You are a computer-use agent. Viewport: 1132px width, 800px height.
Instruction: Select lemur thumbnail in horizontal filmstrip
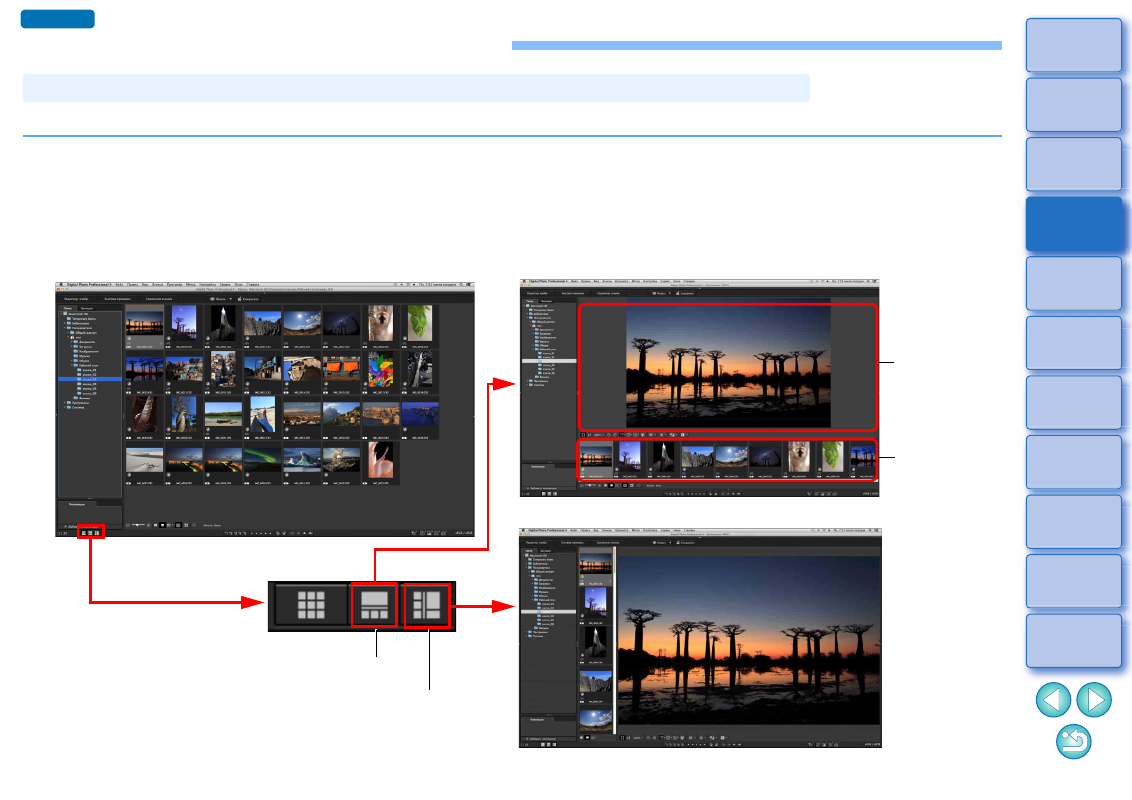(x=798, y=458)
